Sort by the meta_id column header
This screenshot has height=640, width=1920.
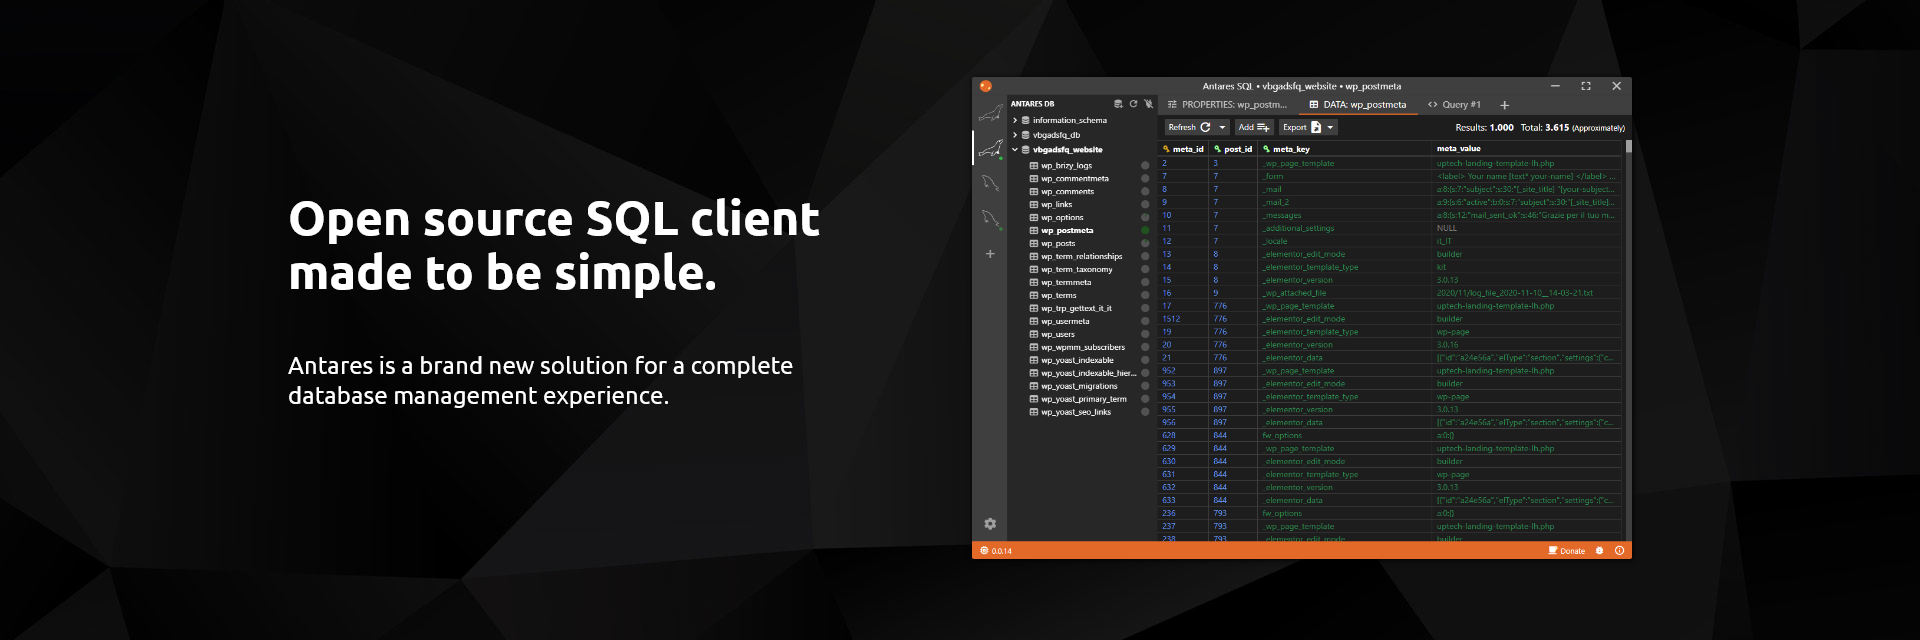click(x=1183, y=149)
